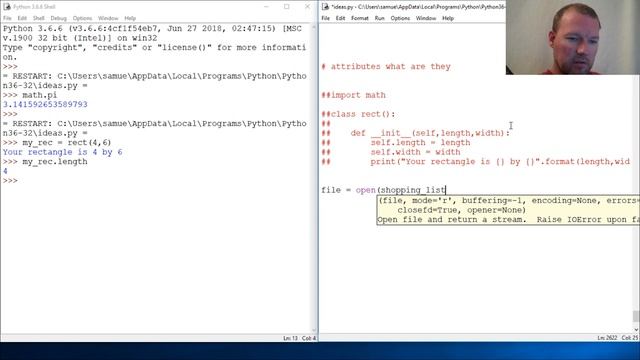
Task: Click the 'file = open(shopping_list' line
Action: (384, 190)
